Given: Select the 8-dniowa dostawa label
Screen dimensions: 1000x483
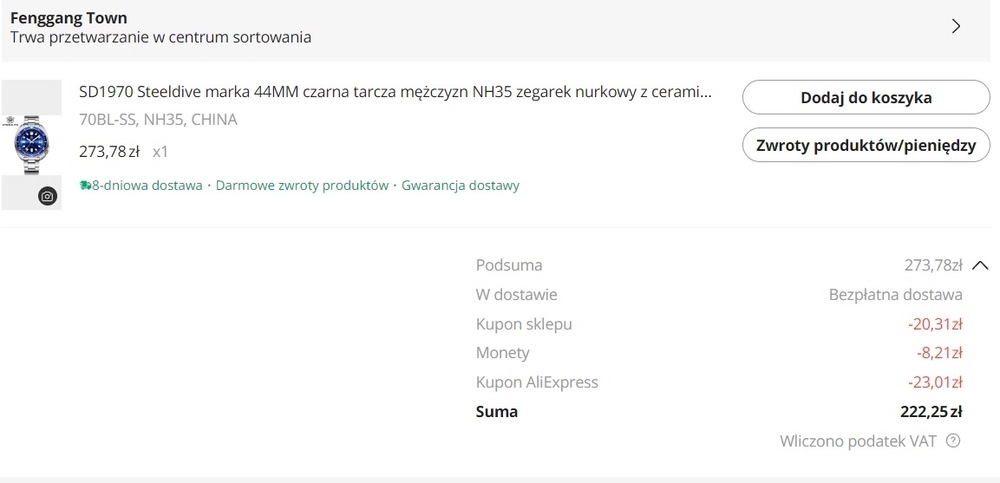Looking at the screenshot, I should coord(146,185).
